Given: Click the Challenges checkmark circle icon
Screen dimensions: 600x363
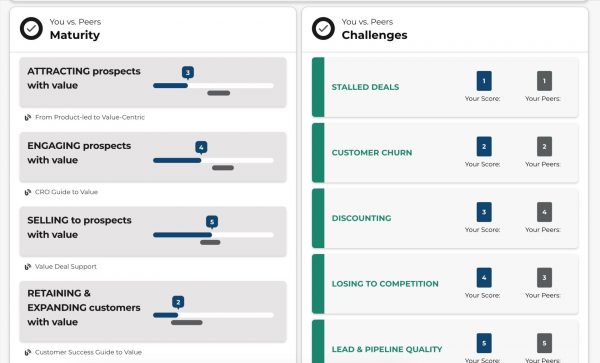Looking at the screenshot, I should [323, 28].
